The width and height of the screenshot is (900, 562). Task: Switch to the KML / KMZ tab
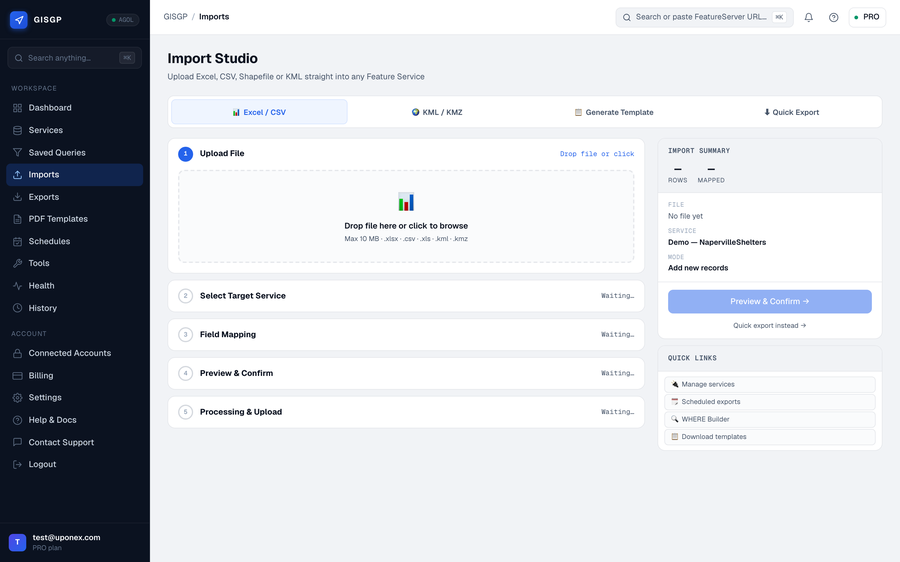click(x=437, y=112)
